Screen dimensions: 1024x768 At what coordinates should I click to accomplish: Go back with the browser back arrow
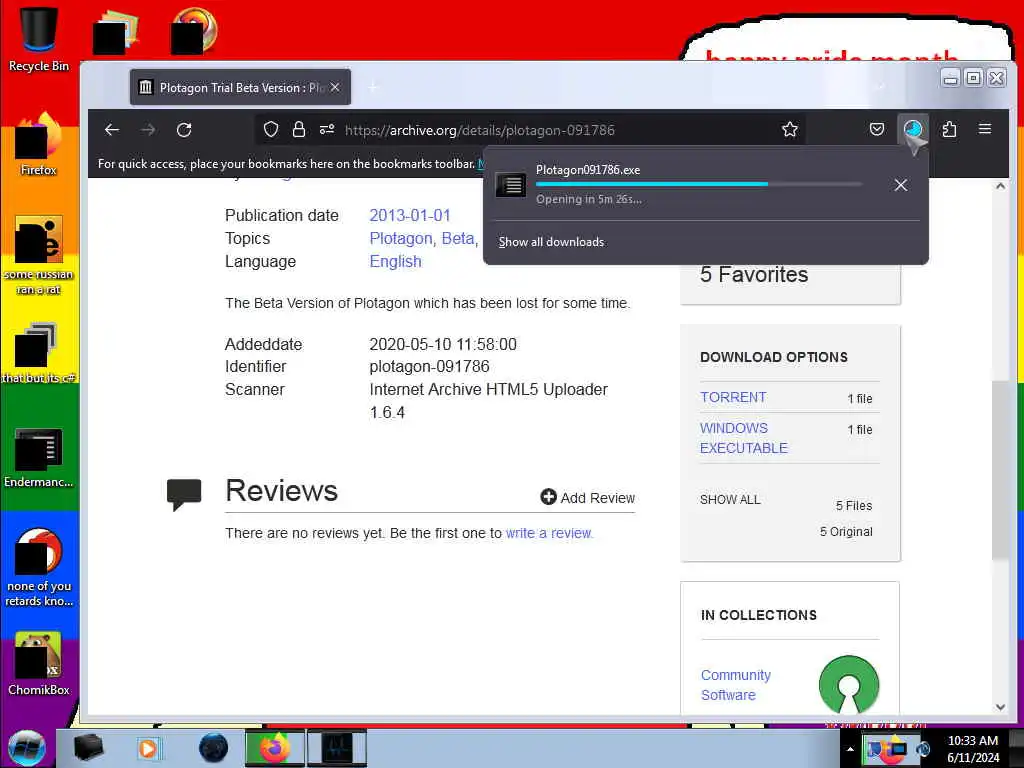[112, 130]
